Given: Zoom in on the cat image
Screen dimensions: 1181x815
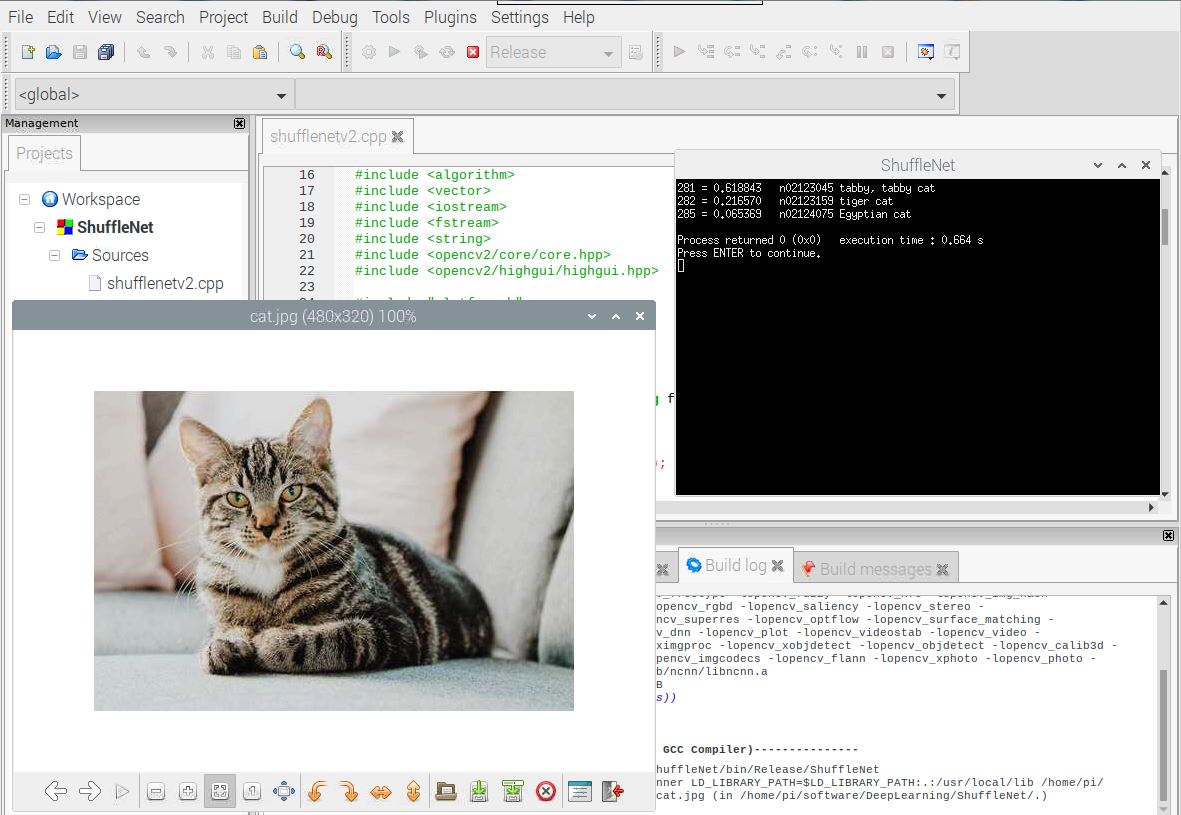Looking at the screenshot, I should click(x=187, y=792).
